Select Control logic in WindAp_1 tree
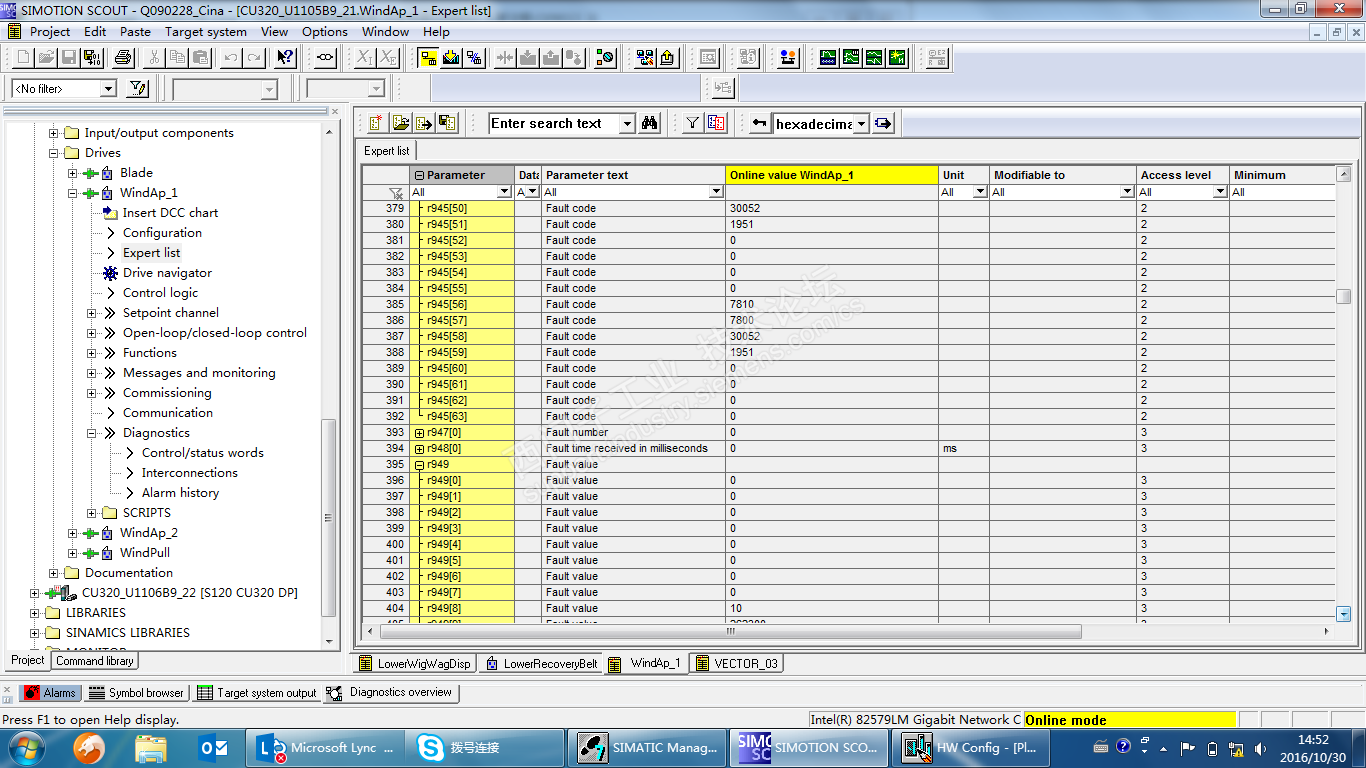The image size is (1366, 768). pos(160,293)
